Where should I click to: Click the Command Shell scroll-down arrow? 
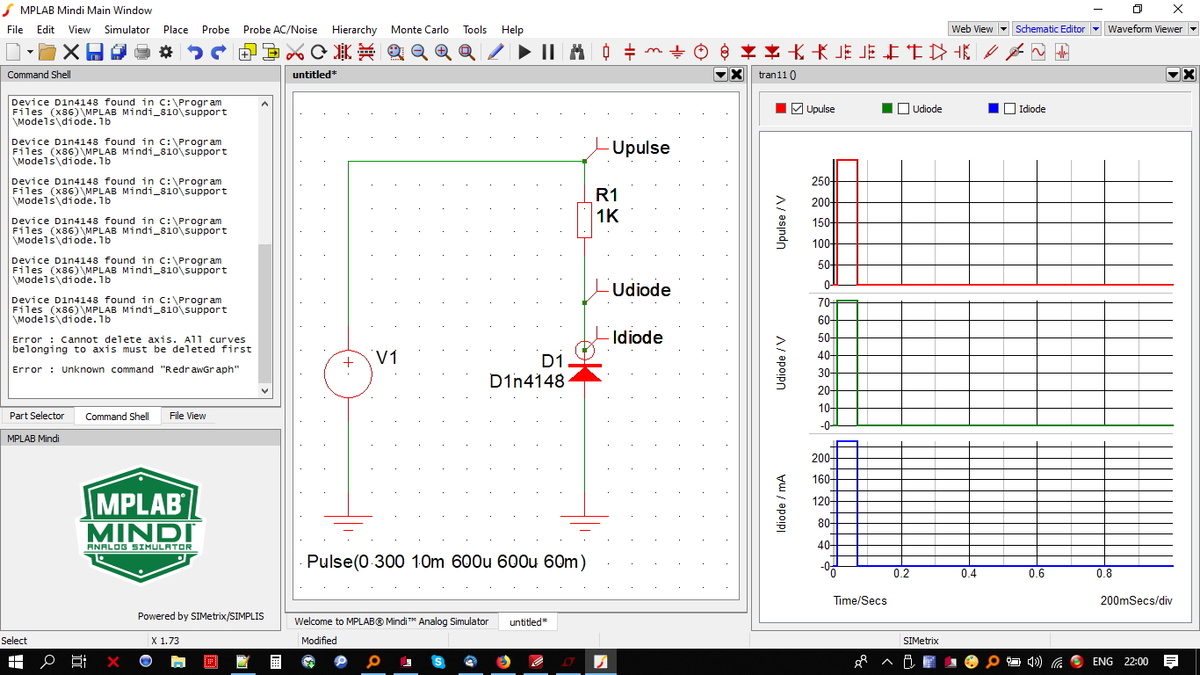(265, 391)
